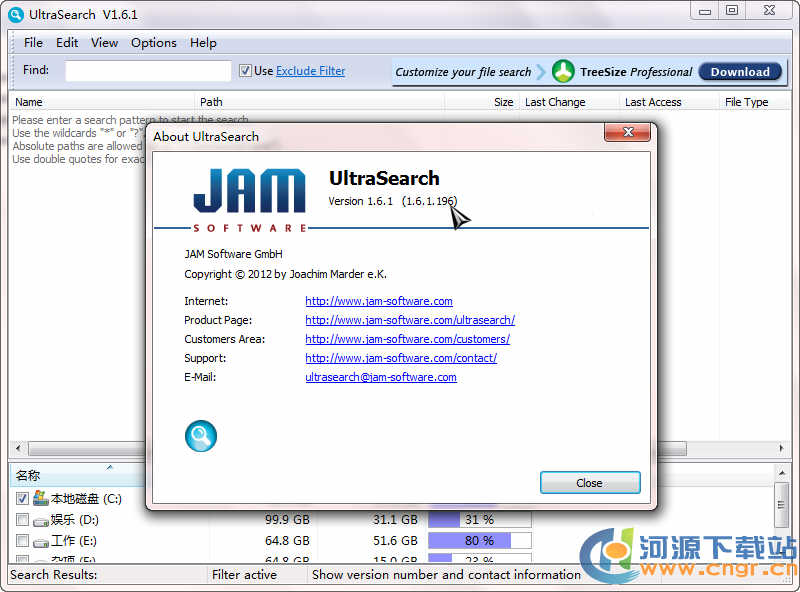This screenshot has width=800, height=592.
Task: Click the Windows drive icon for drive C:
Action: (41, 498)
